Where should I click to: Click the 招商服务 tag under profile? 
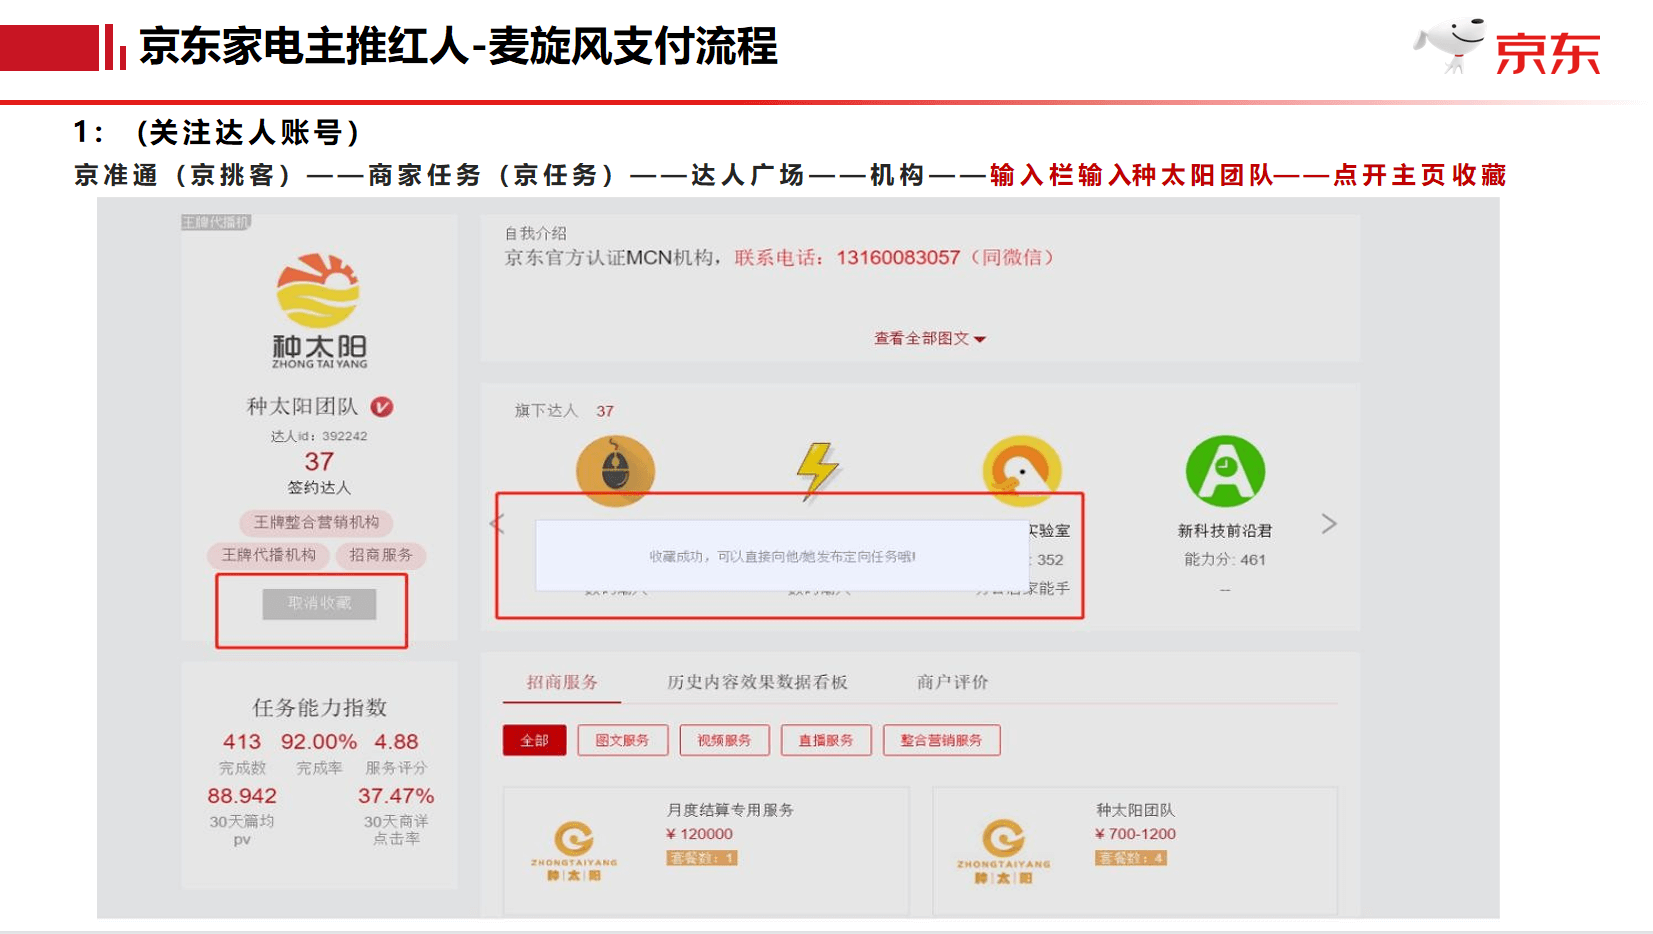[x=380, y=555]
